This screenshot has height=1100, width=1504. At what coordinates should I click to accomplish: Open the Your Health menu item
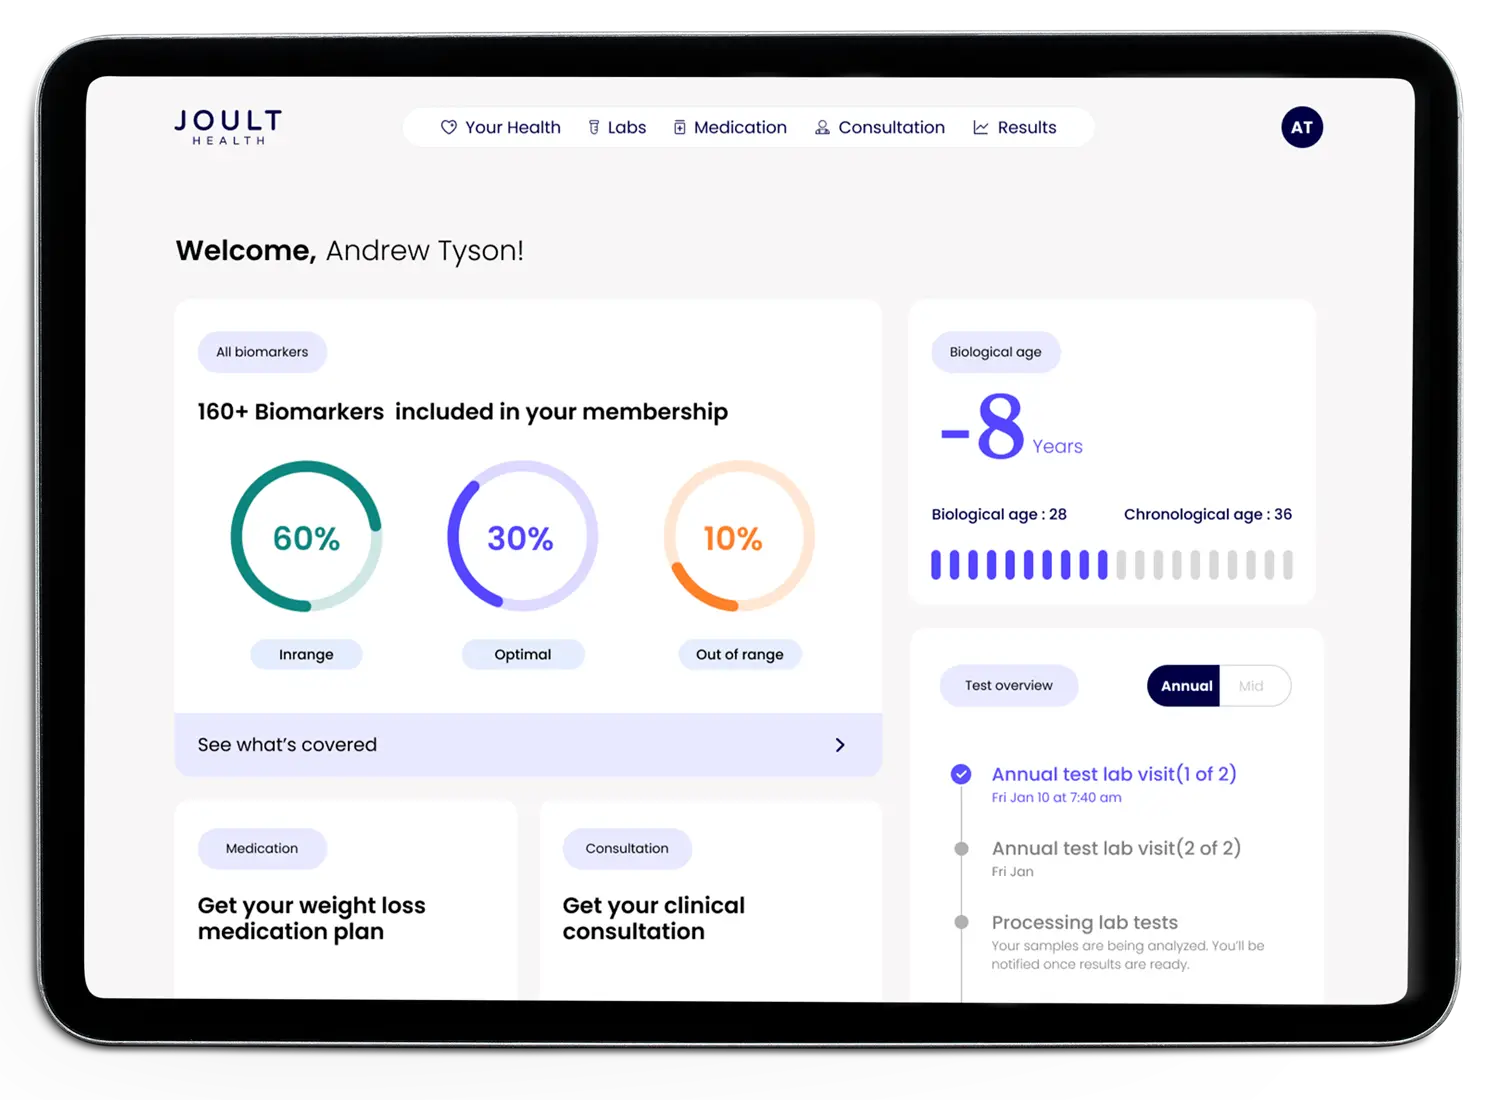click(x=501, y=127)
